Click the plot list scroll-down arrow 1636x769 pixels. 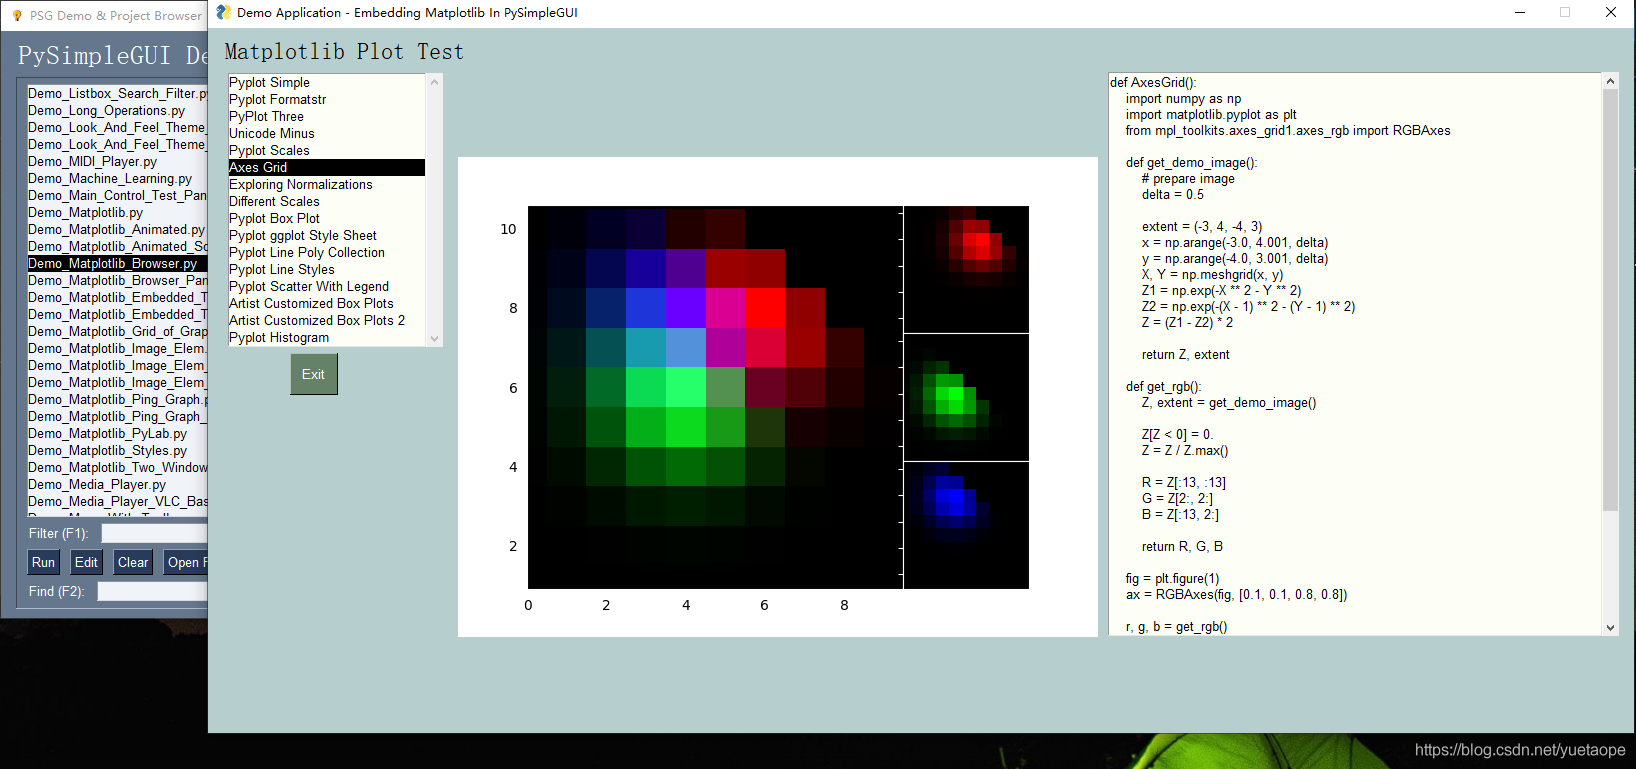point(434,339)
